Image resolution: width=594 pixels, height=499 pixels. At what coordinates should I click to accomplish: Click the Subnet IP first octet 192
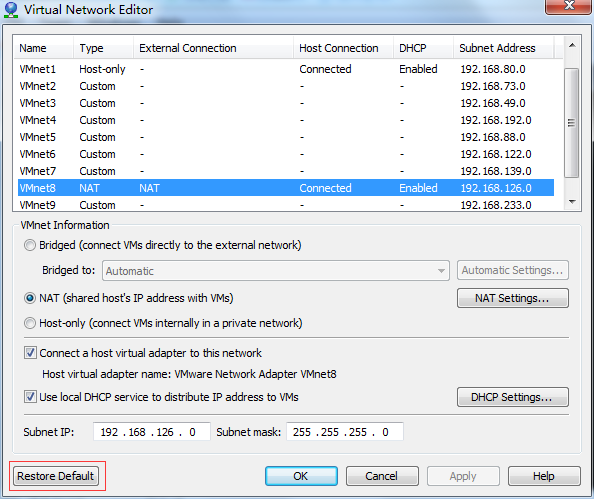click(x=109, y=432)
